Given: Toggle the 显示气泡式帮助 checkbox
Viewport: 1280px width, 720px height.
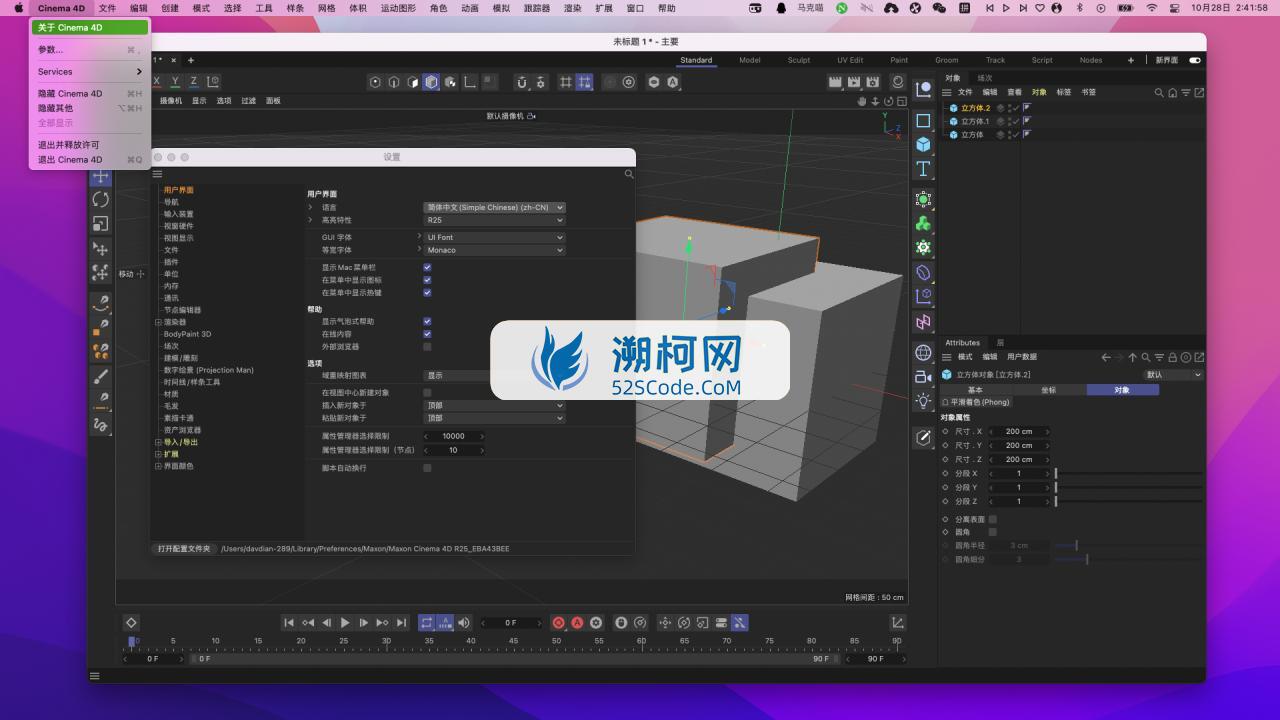Looking at the screenshot, I should tap(427, 321).
